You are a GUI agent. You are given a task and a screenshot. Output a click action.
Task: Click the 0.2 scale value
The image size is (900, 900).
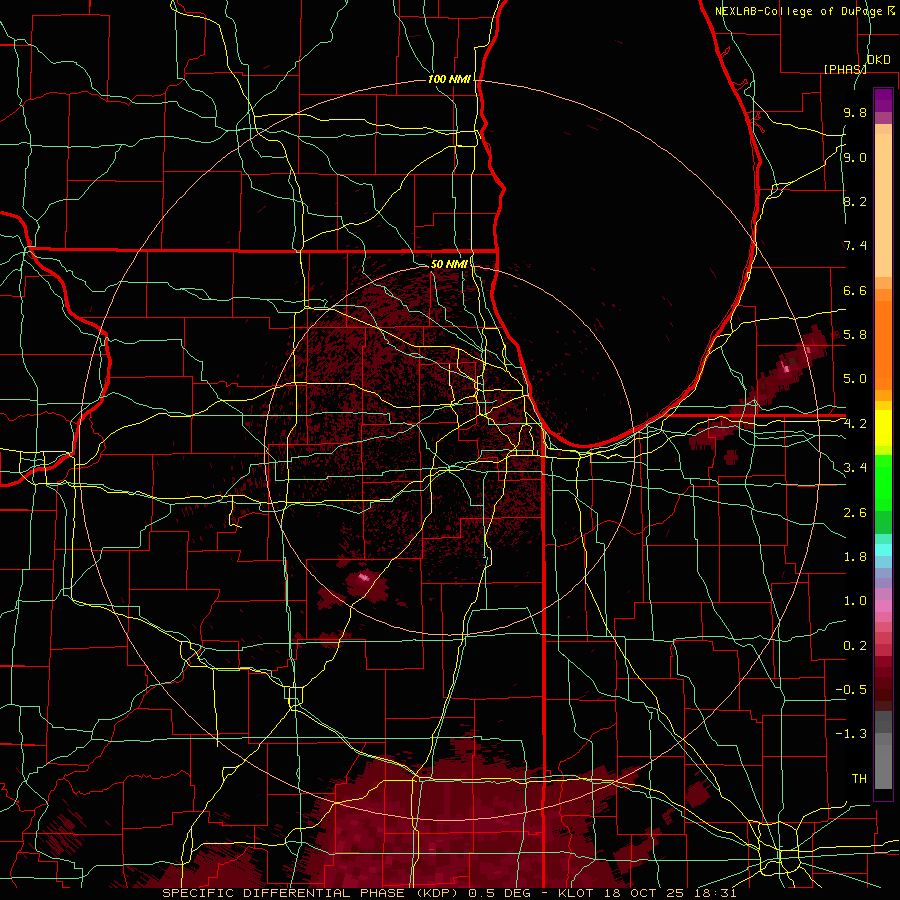pos(855,645)
